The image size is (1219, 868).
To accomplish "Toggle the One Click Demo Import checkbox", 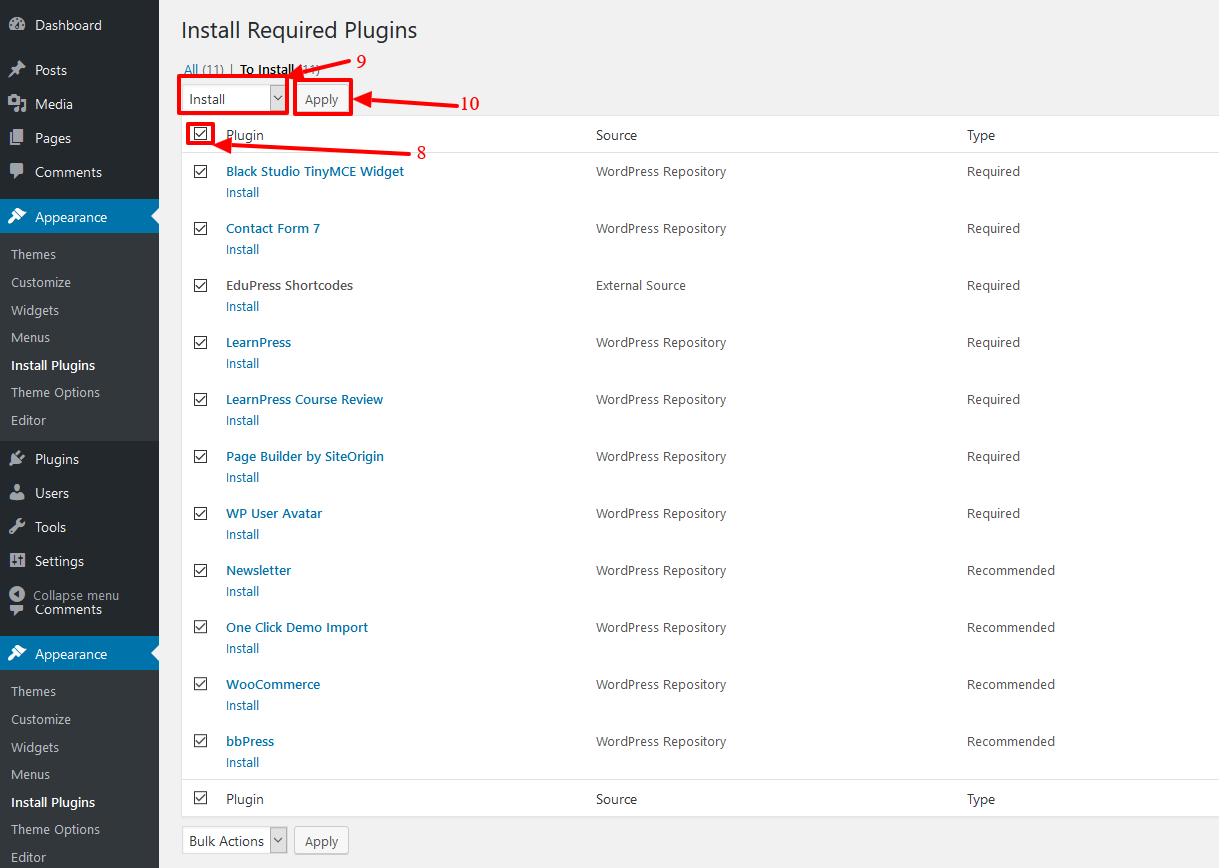I will (x=201, y=627).
